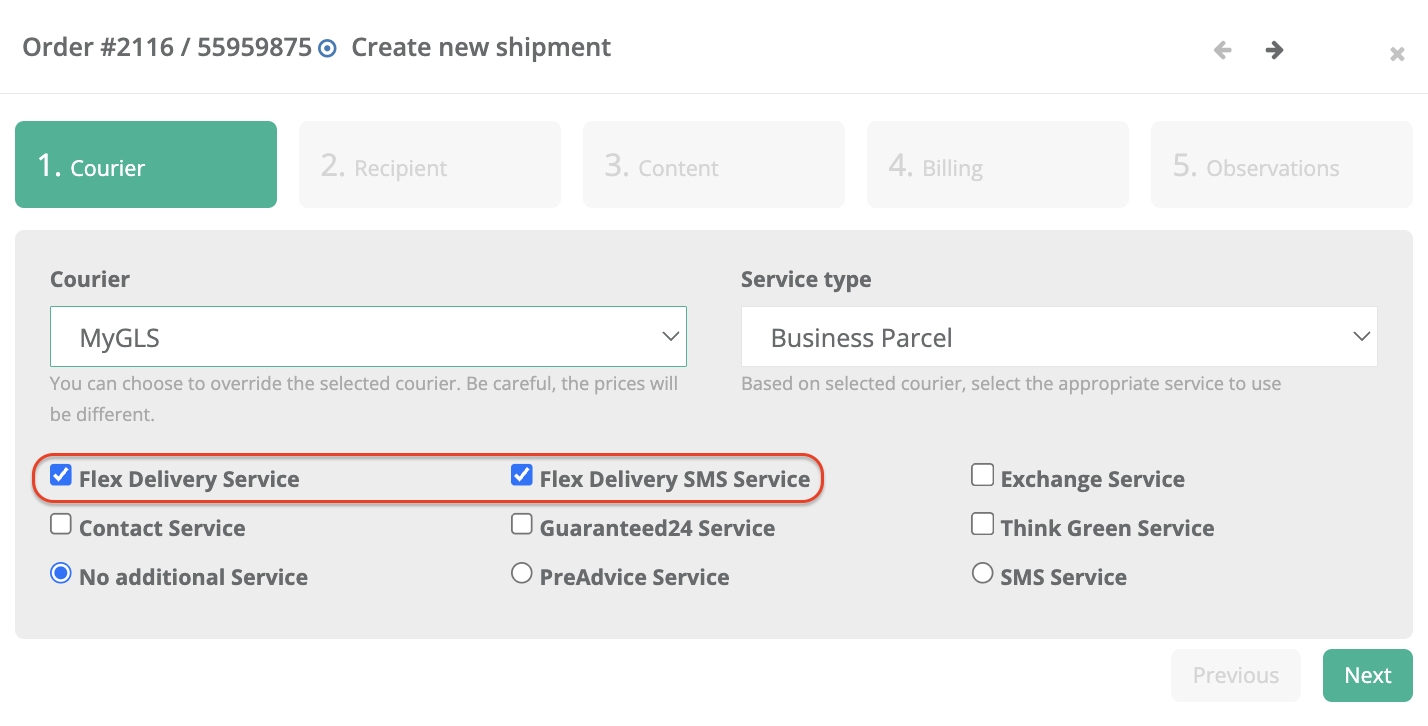Screen dimensions: 1428x726
Task: Select the PreAdvice Service radio button
Action: point(521,573)
